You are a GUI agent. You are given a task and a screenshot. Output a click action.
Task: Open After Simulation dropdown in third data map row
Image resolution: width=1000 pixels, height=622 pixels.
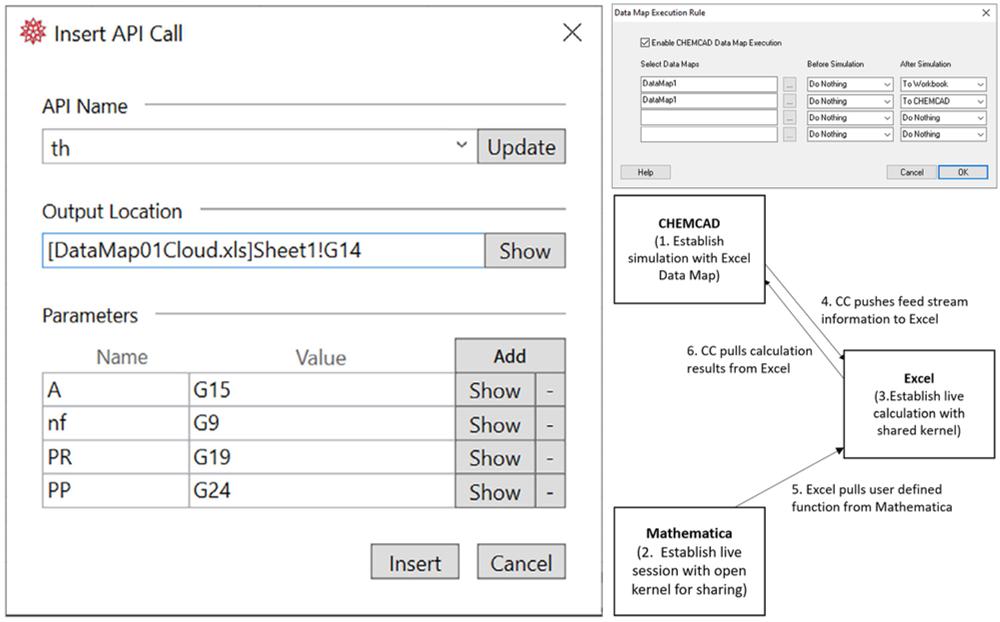tap(943, 118)
